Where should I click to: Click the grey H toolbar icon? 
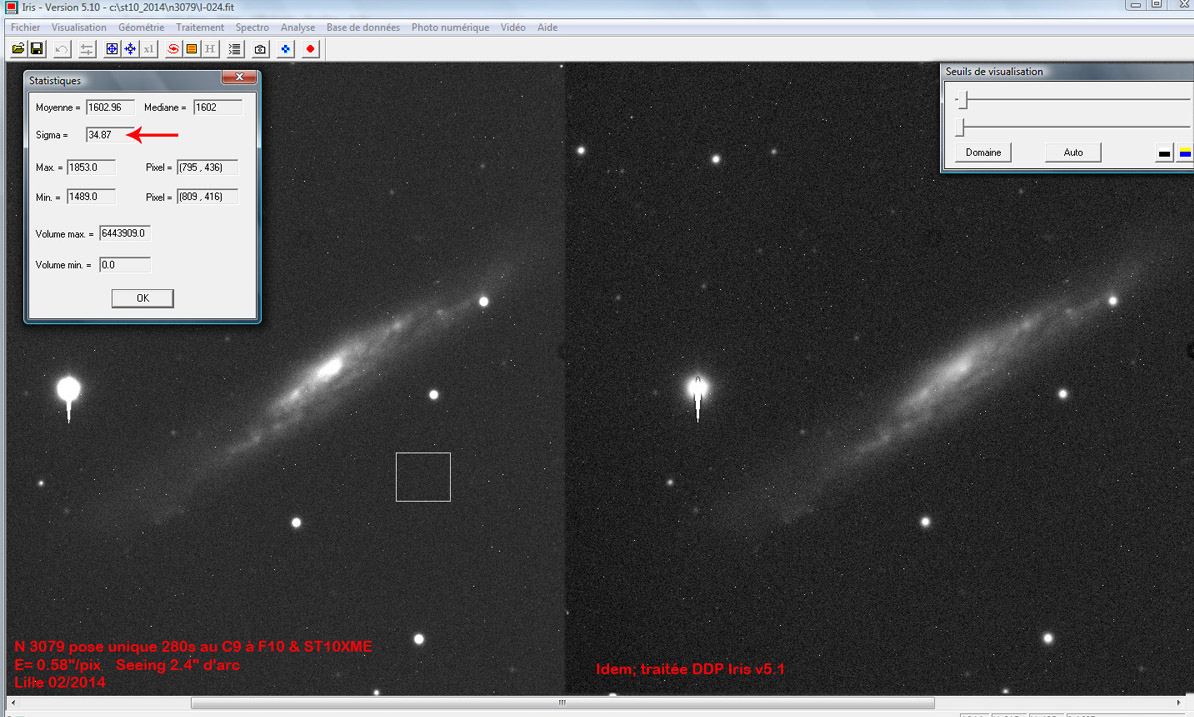210,49
